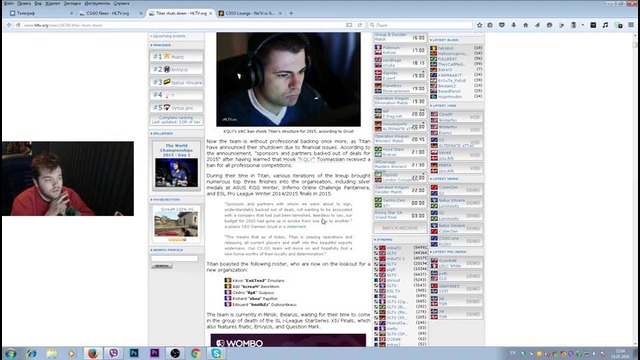Open media player icon in taskbar

[72, 353]
